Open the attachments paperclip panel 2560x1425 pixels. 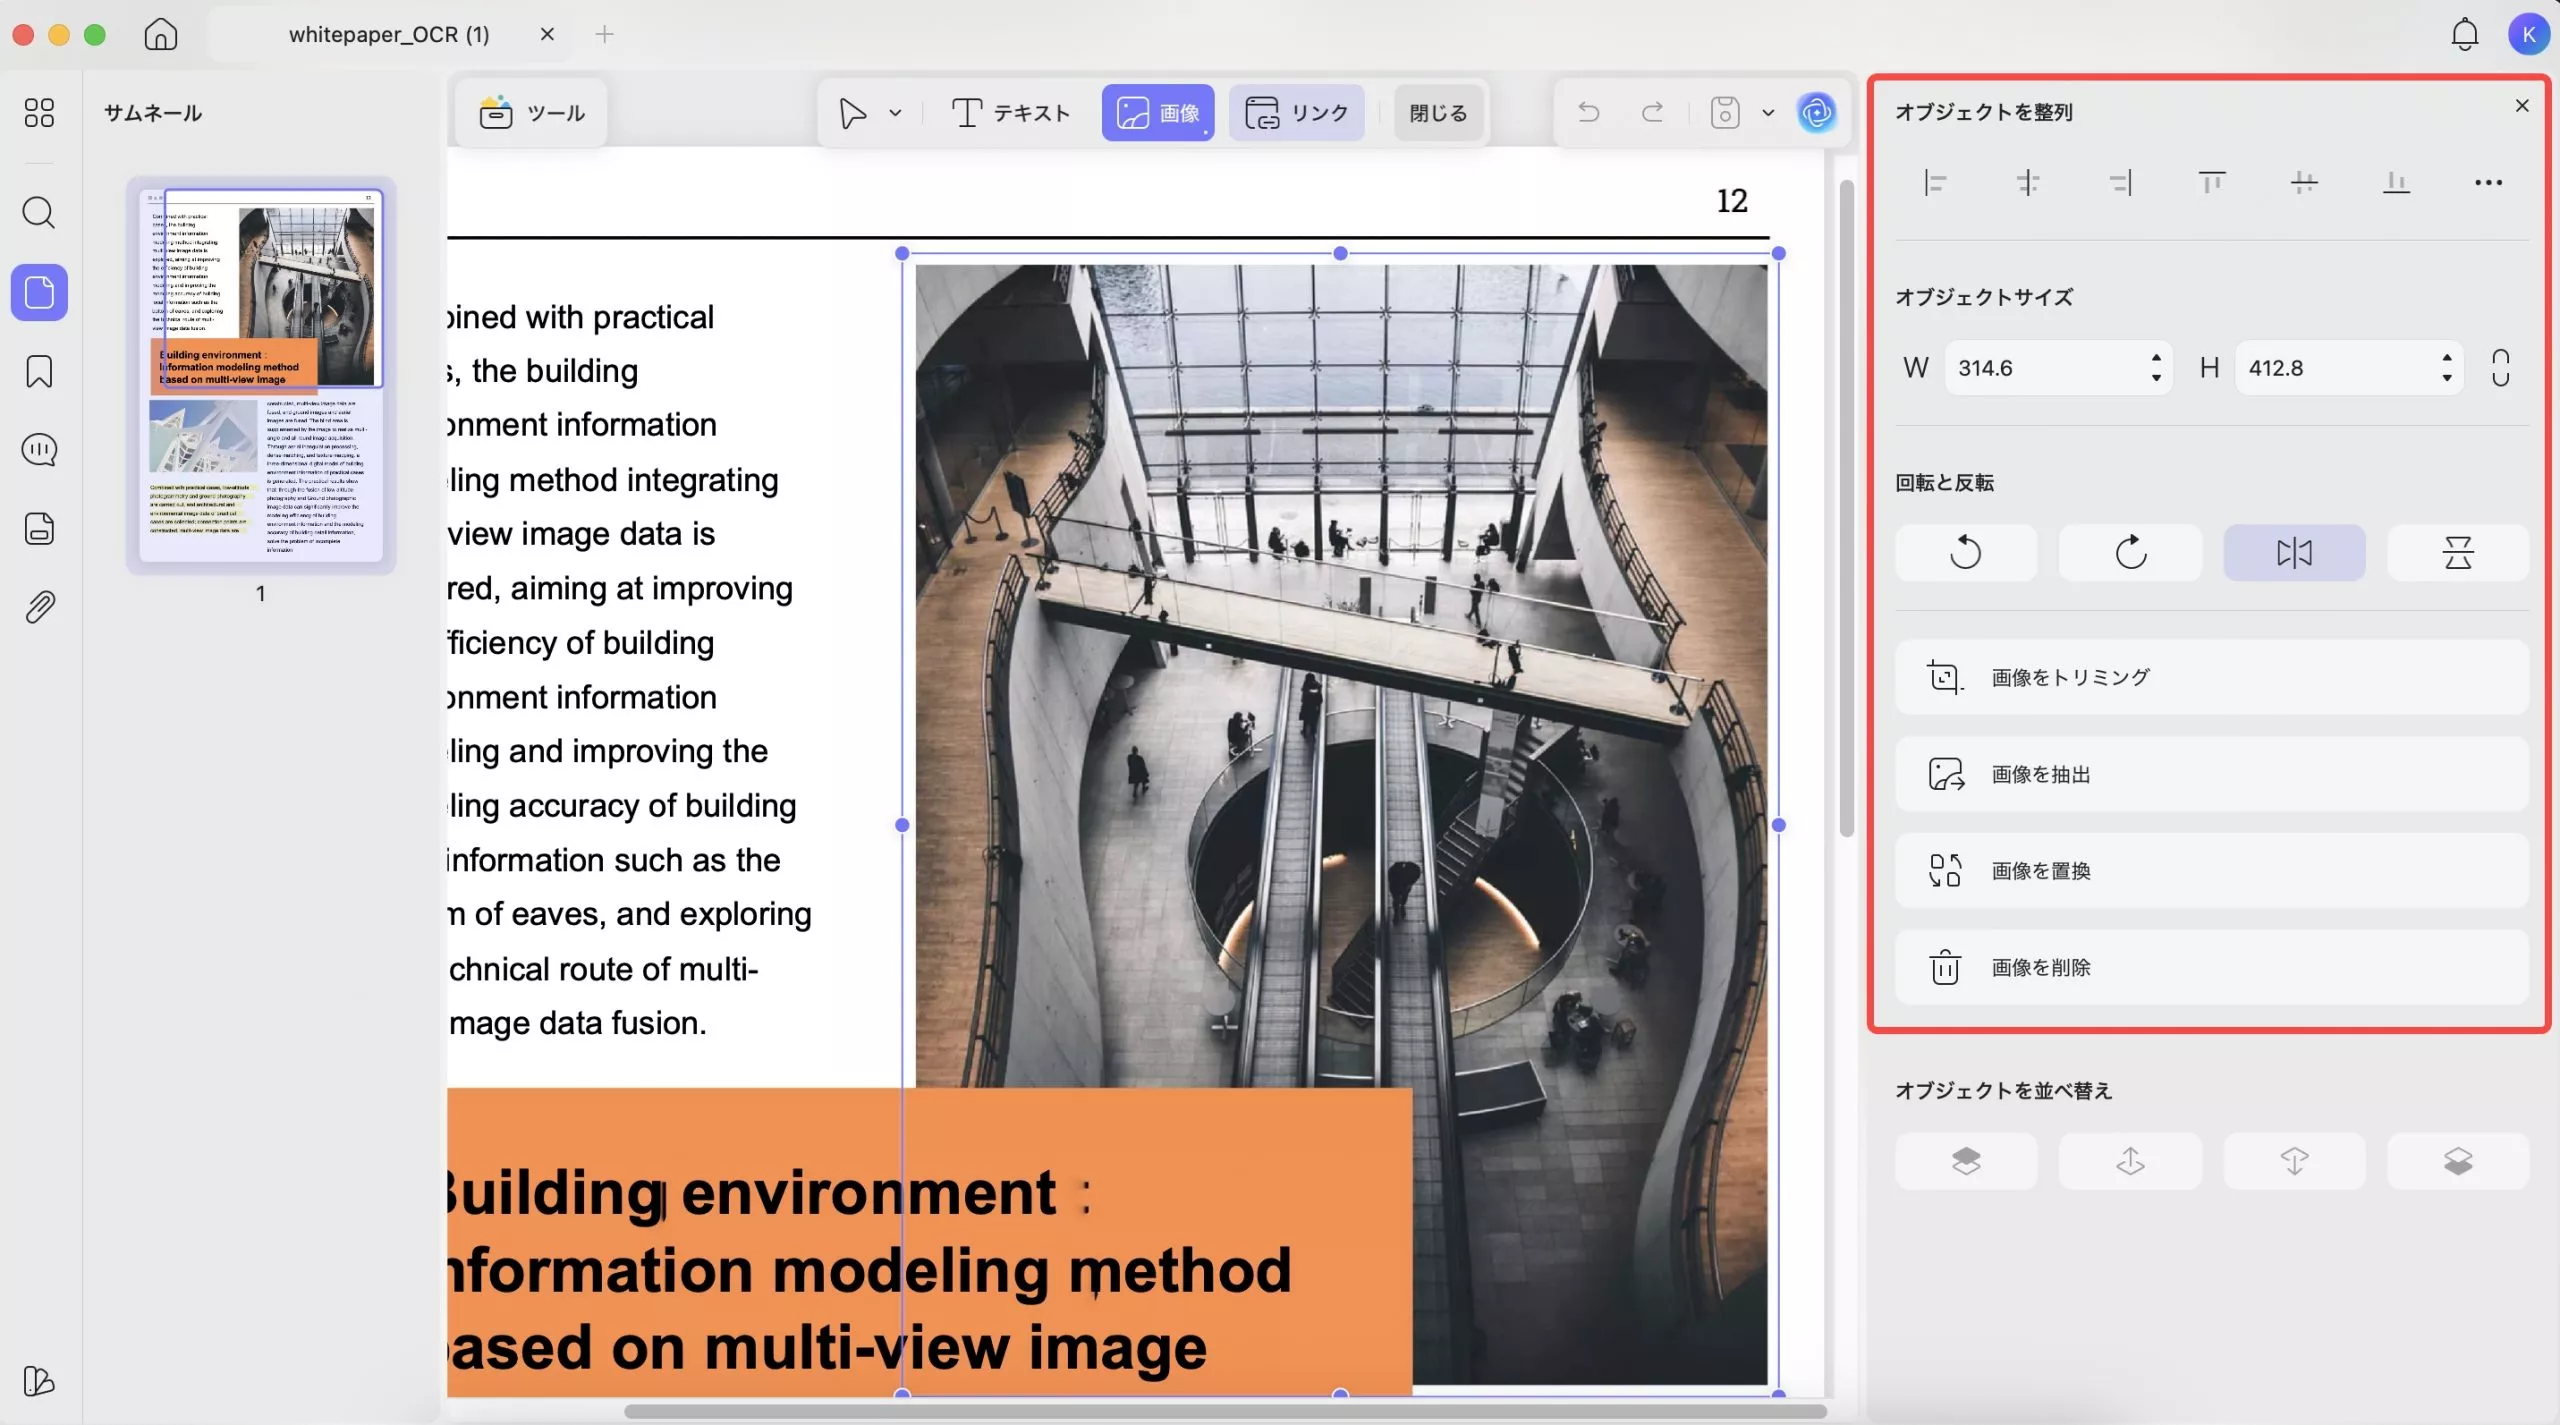tap(39, 607)
